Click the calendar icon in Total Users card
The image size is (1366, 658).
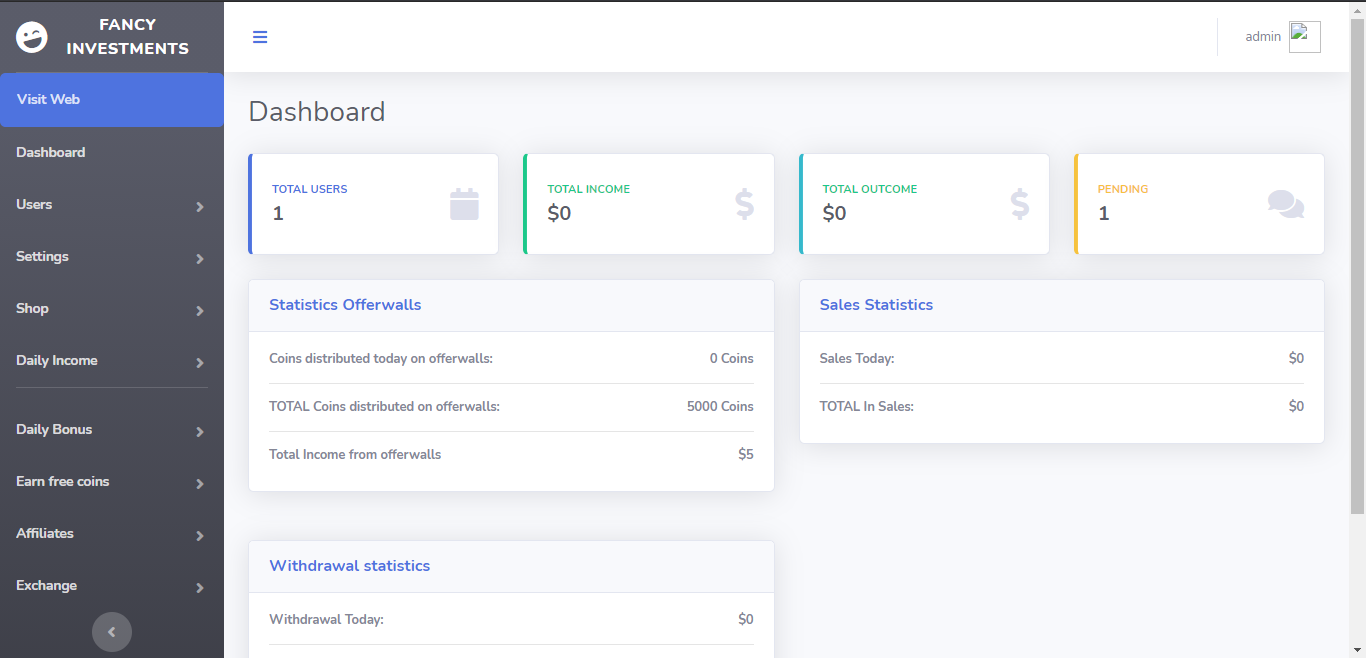pos(464,204)
